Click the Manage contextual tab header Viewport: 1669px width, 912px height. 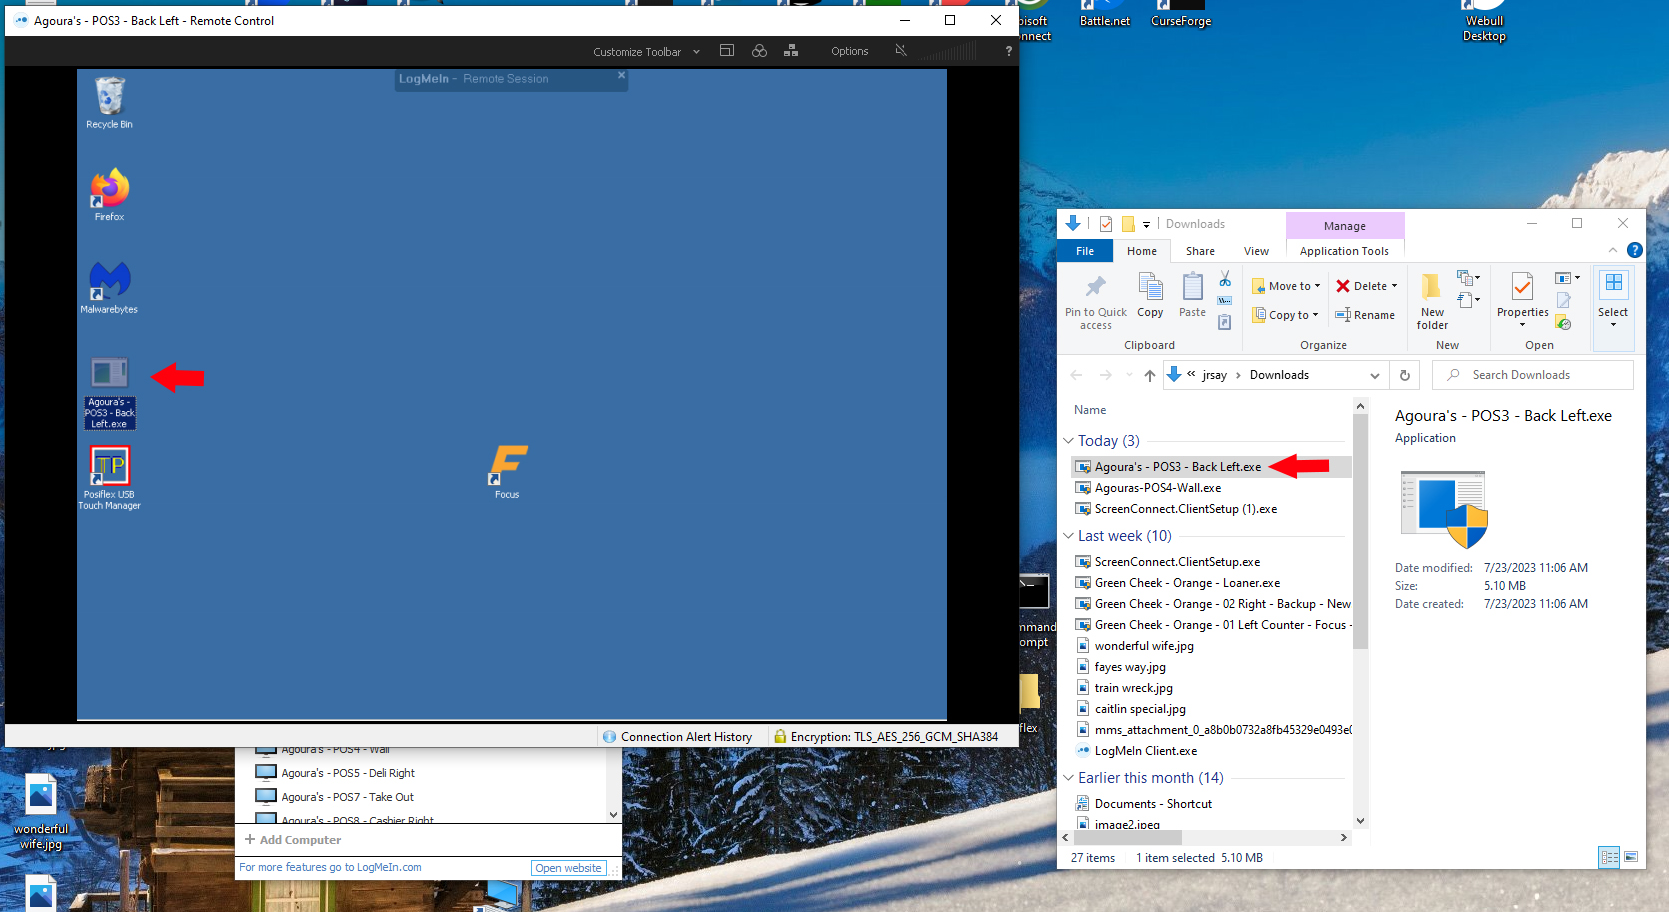[x=1345, y=226]
